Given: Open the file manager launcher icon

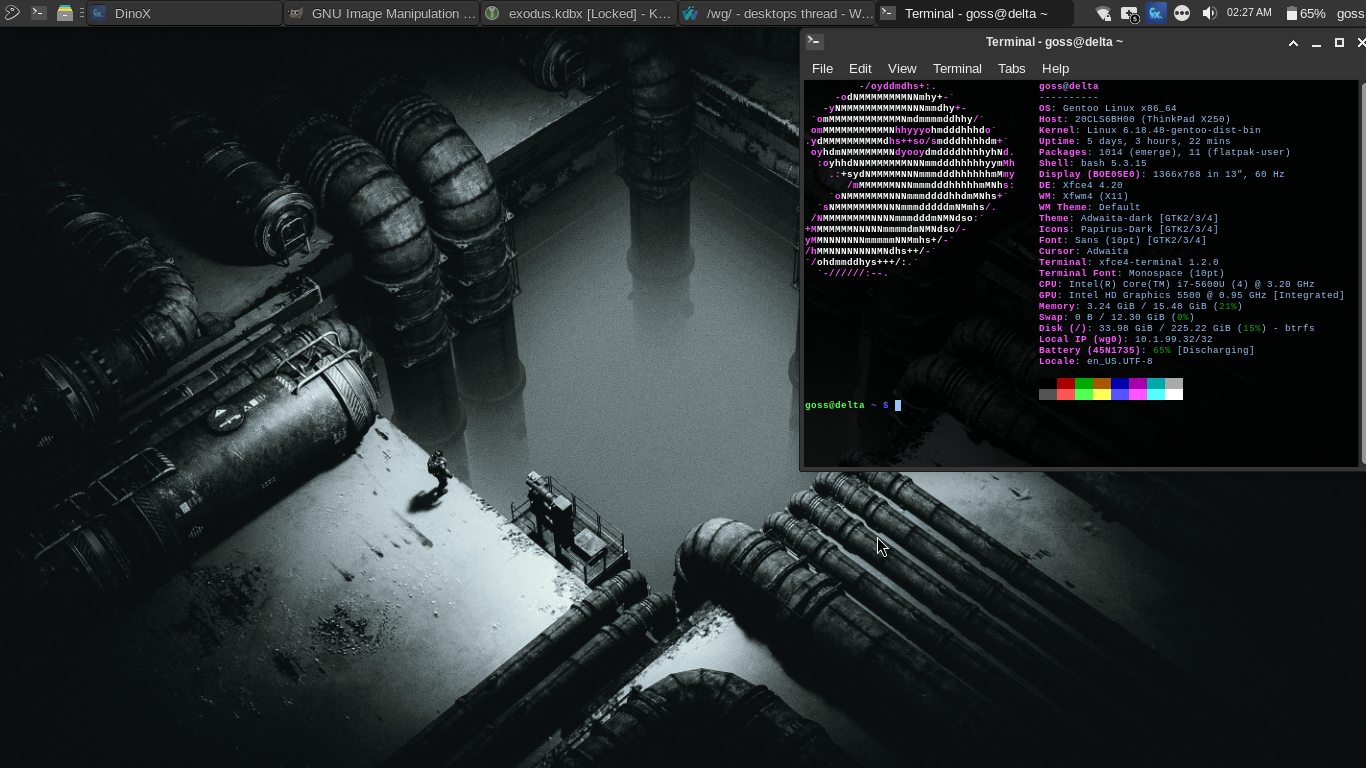Looking at the screenshot, I should tap(64, 13).
